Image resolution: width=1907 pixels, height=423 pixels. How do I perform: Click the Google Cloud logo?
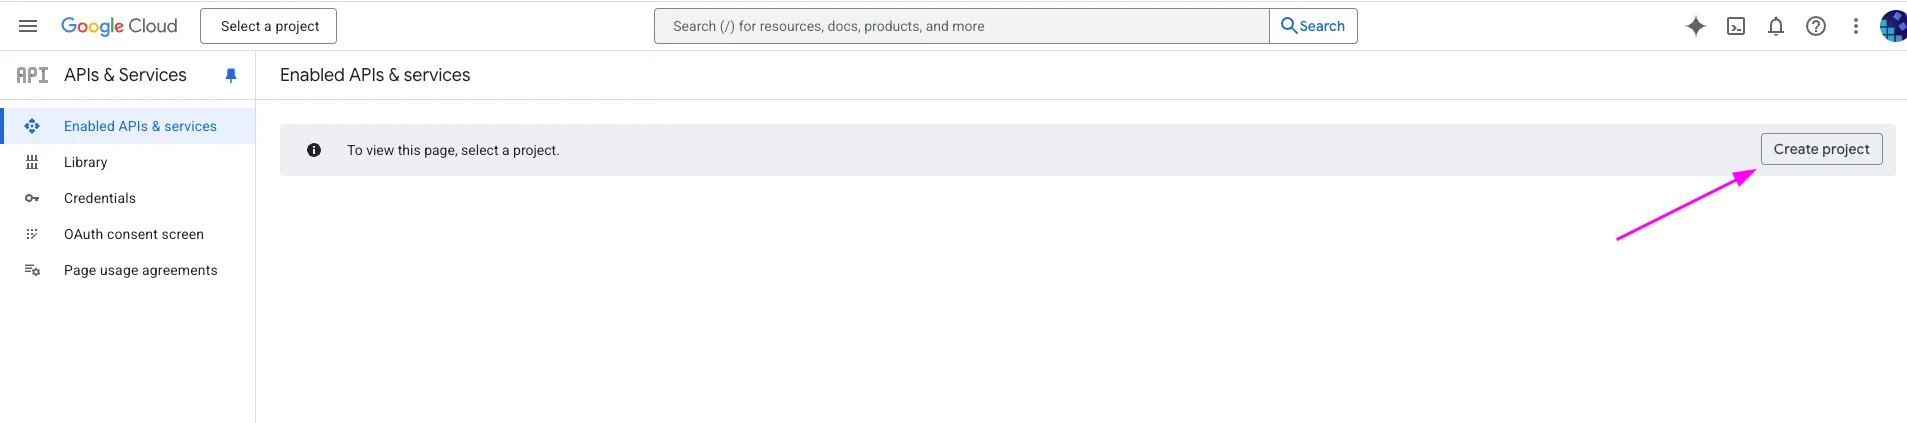[119, 26]
